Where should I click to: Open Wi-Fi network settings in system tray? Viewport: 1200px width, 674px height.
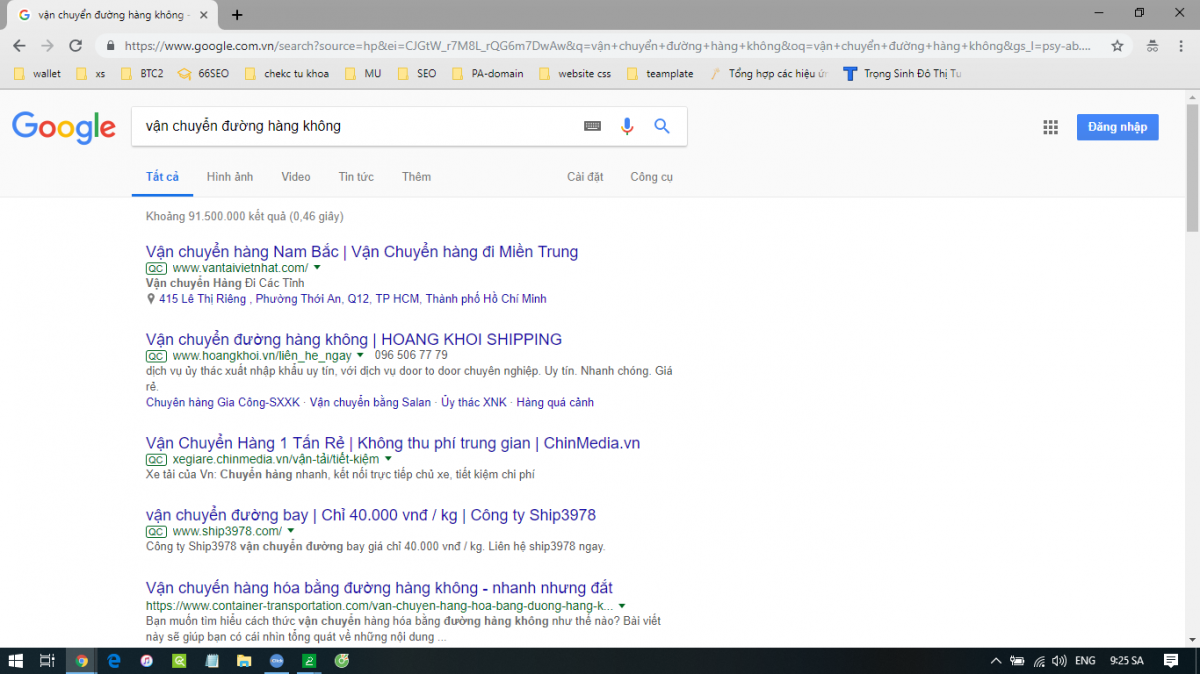1040,660
